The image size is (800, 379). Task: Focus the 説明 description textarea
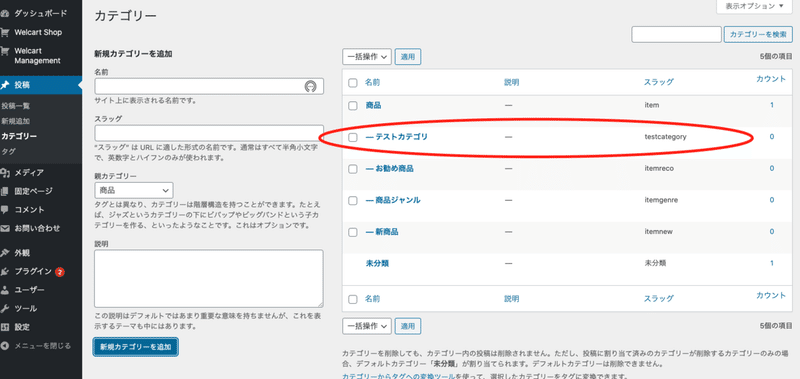209,279
